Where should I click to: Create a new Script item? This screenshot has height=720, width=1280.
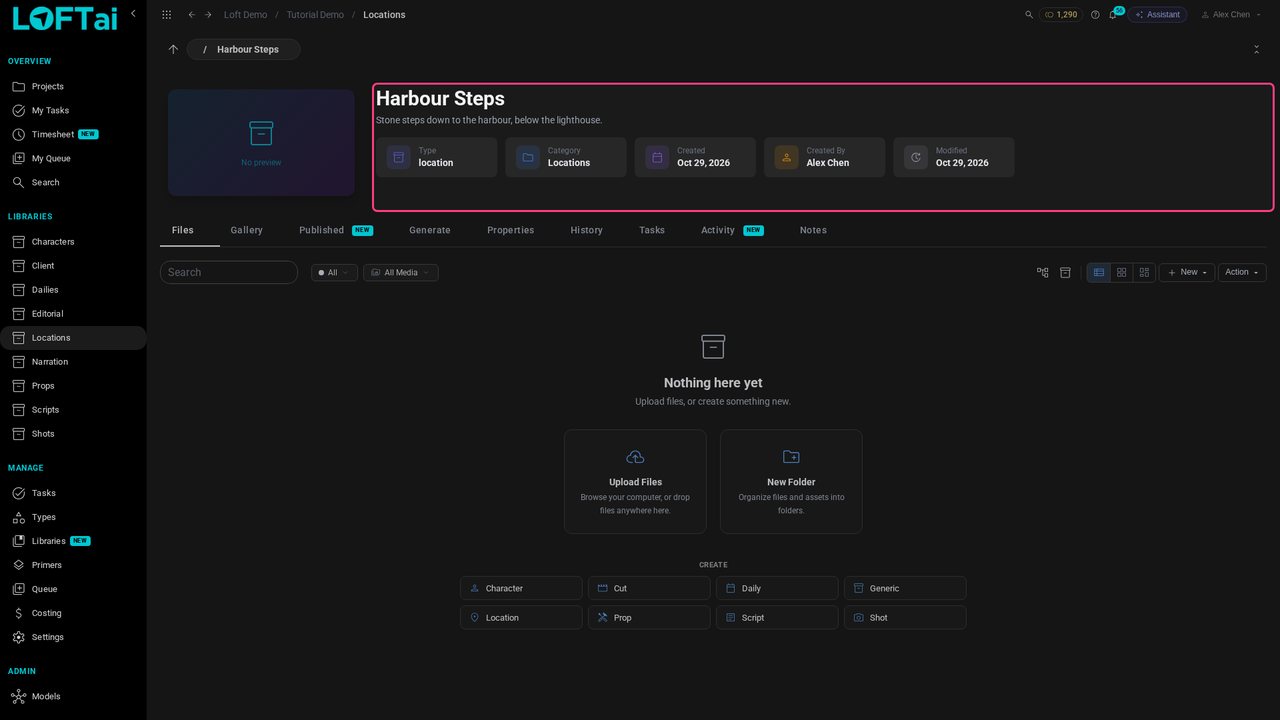tap(777, 617)
